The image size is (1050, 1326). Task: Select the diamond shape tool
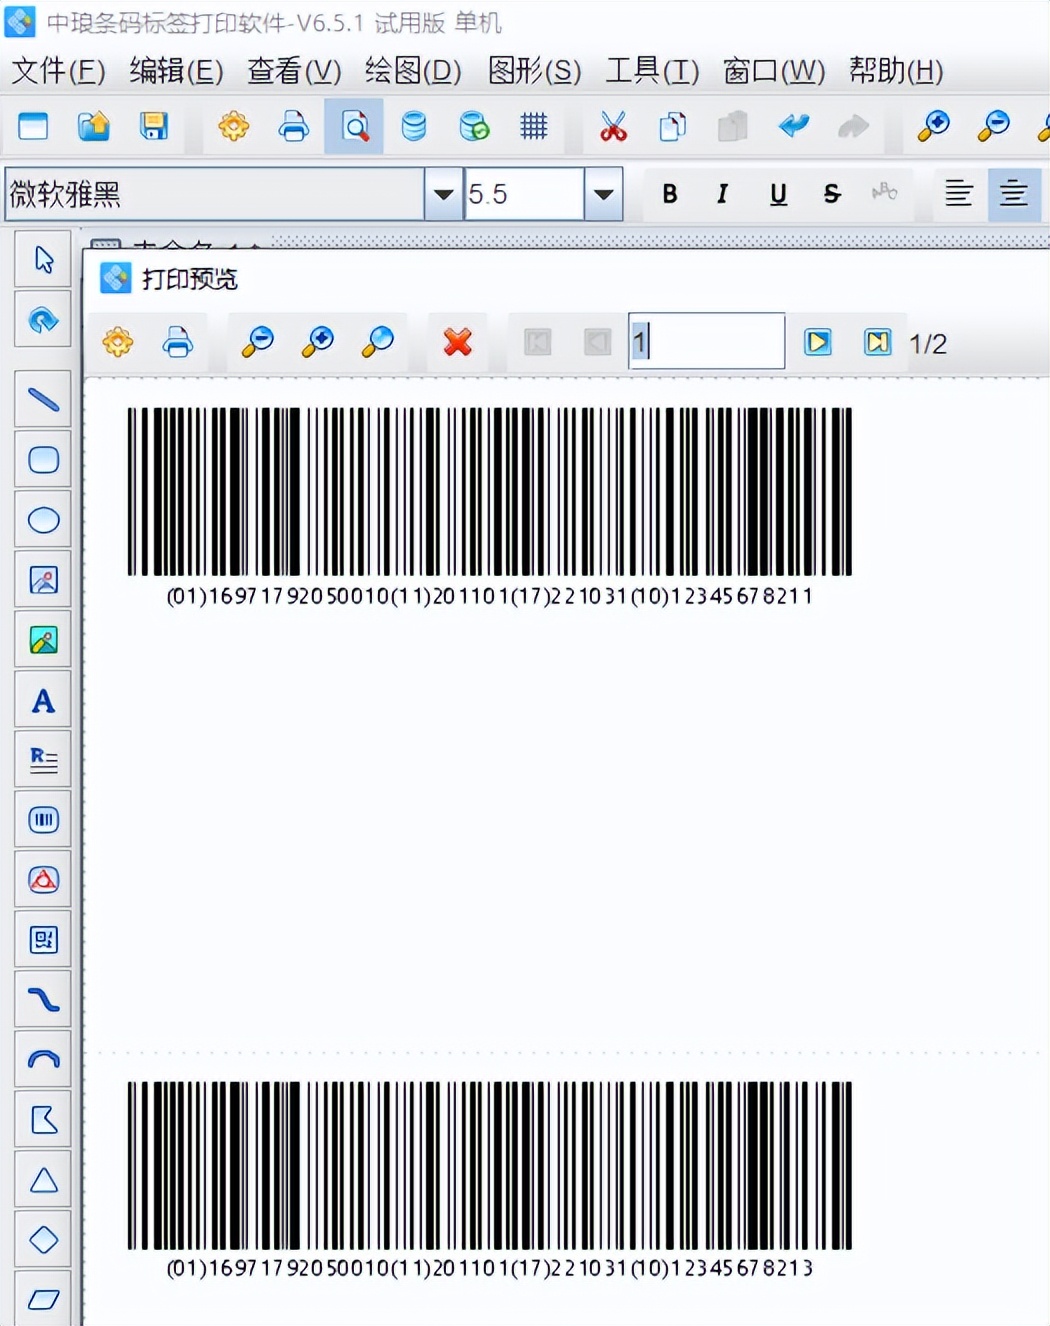coord(43,1240)
